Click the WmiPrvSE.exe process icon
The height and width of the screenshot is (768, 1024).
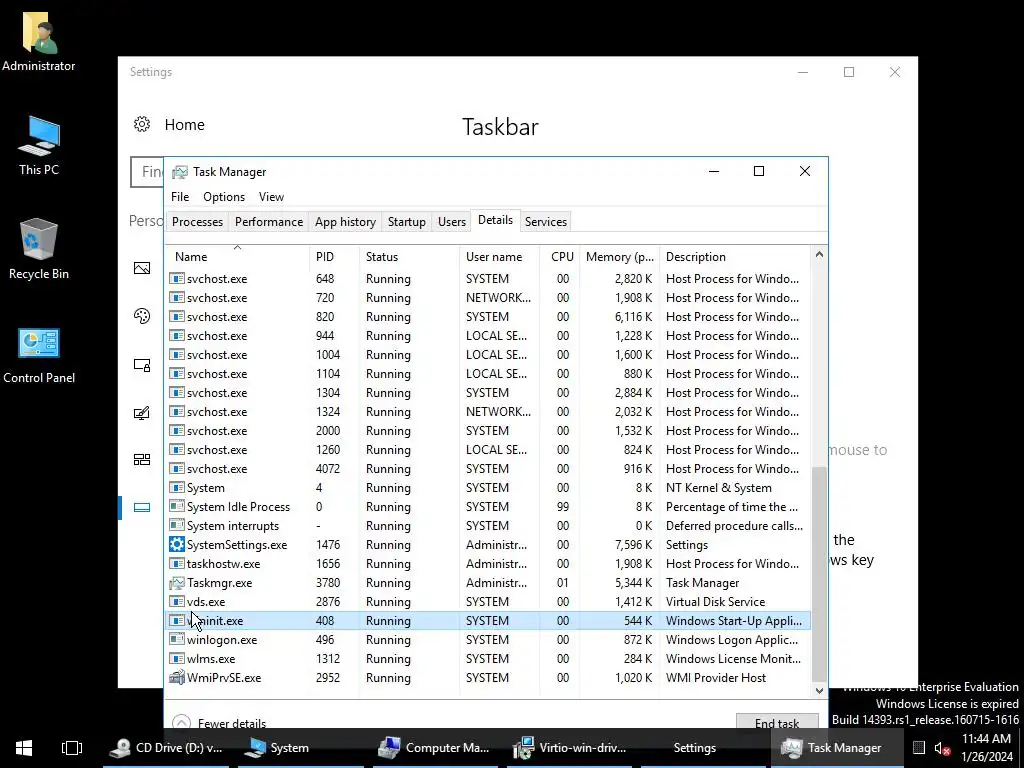click(176, 677)
